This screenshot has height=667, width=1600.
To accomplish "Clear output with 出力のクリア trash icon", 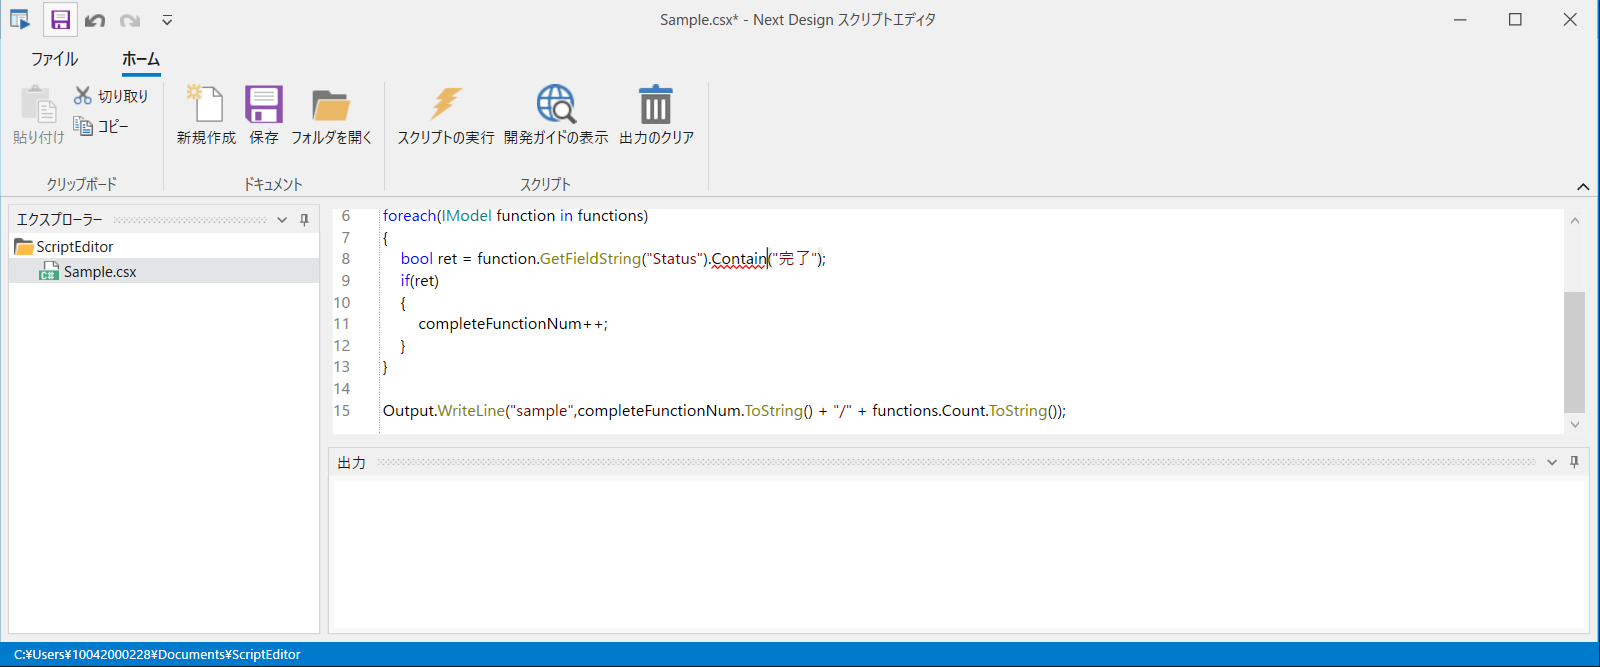I will 656,115.
